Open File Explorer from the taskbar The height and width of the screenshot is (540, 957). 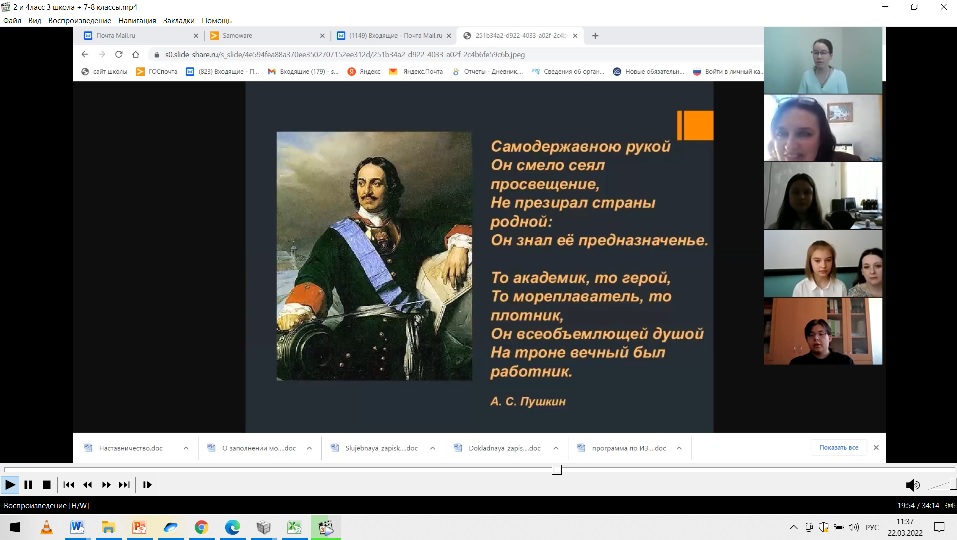point(109,527)
